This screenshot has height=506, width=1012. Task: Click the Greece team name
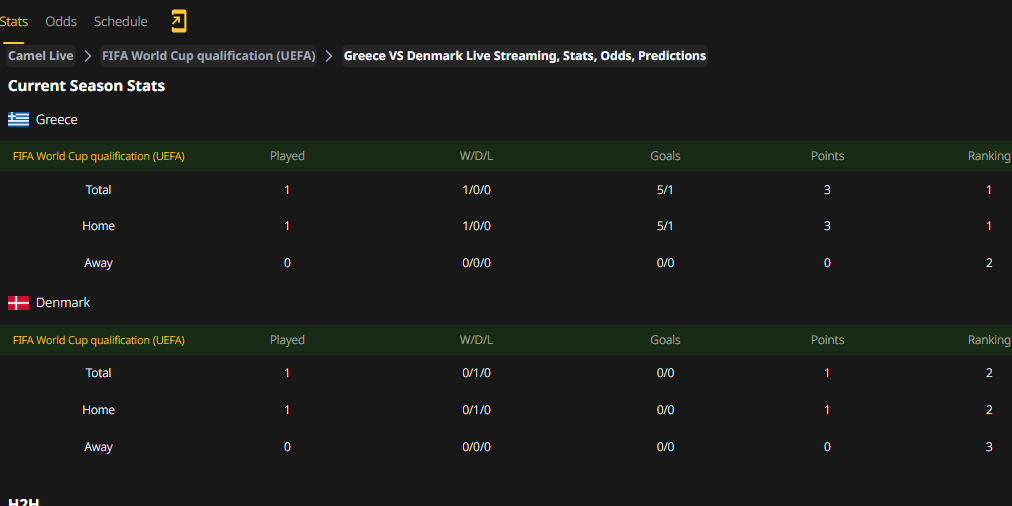[x=57, y=119]
